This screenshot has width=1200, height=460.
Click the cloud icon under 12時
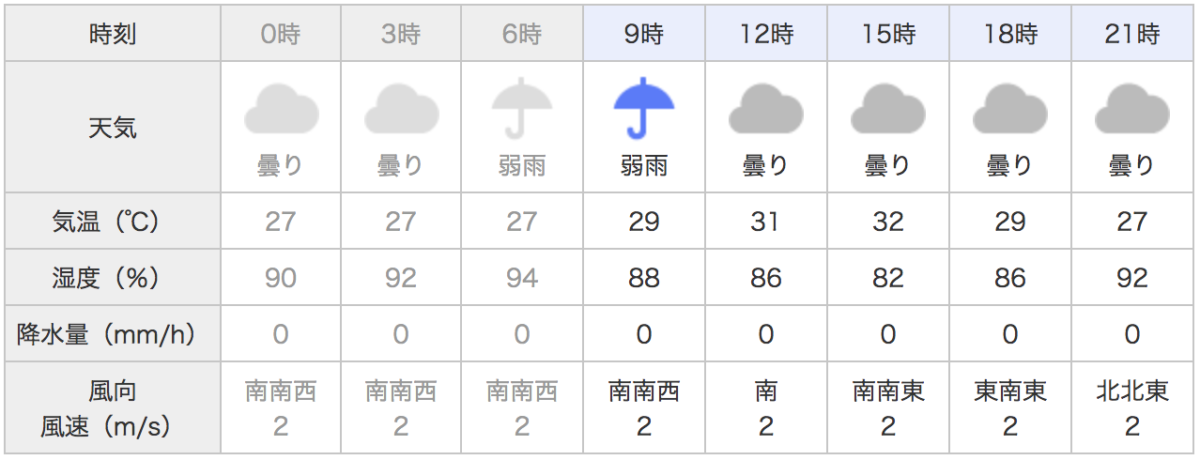pyautogui.click(x=766, y=109)
